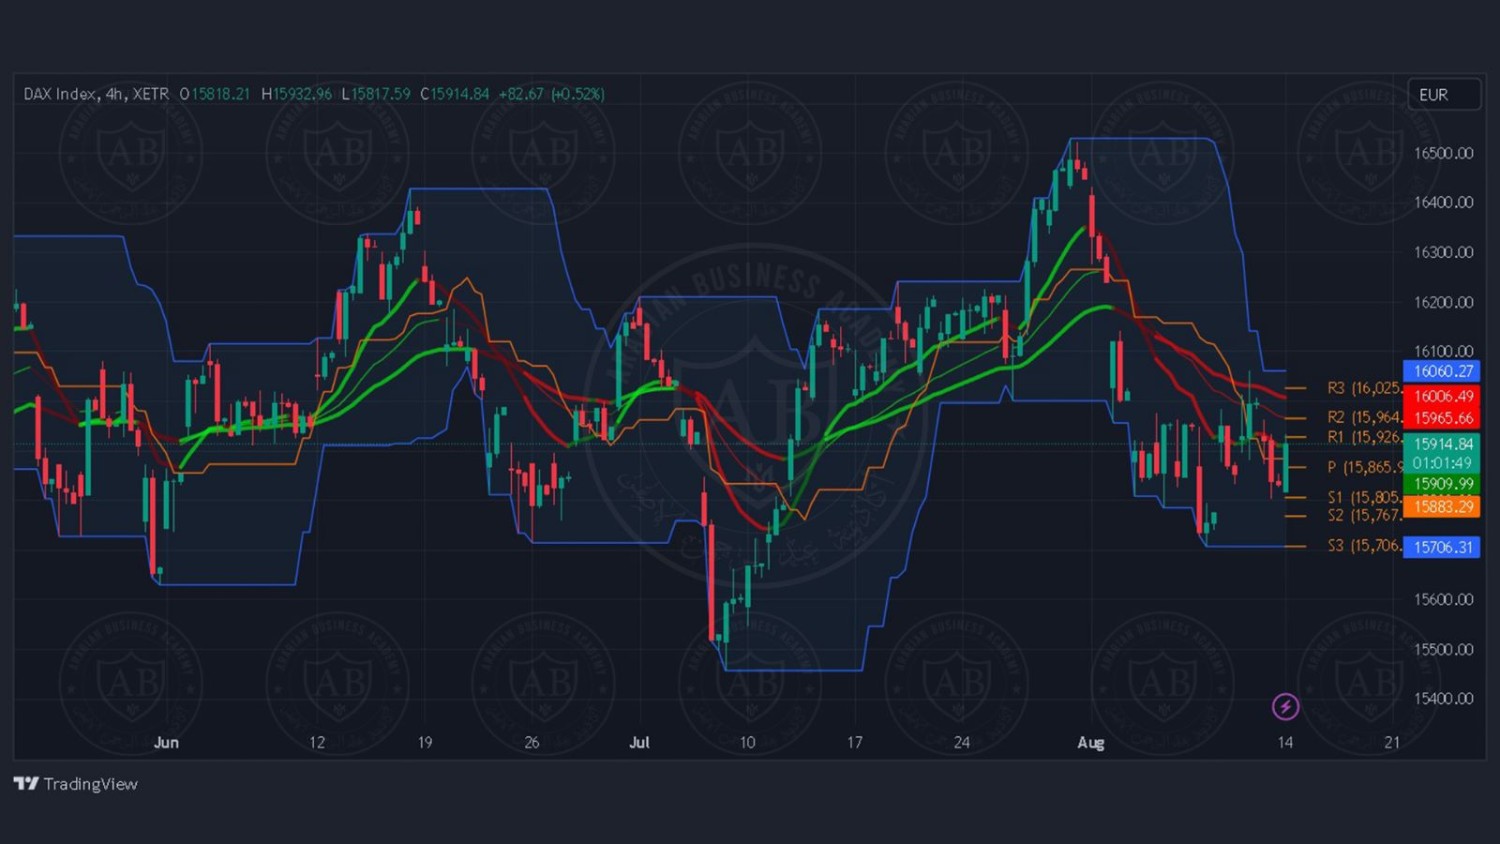Click the Jun marker on time axis

point(166,742)
